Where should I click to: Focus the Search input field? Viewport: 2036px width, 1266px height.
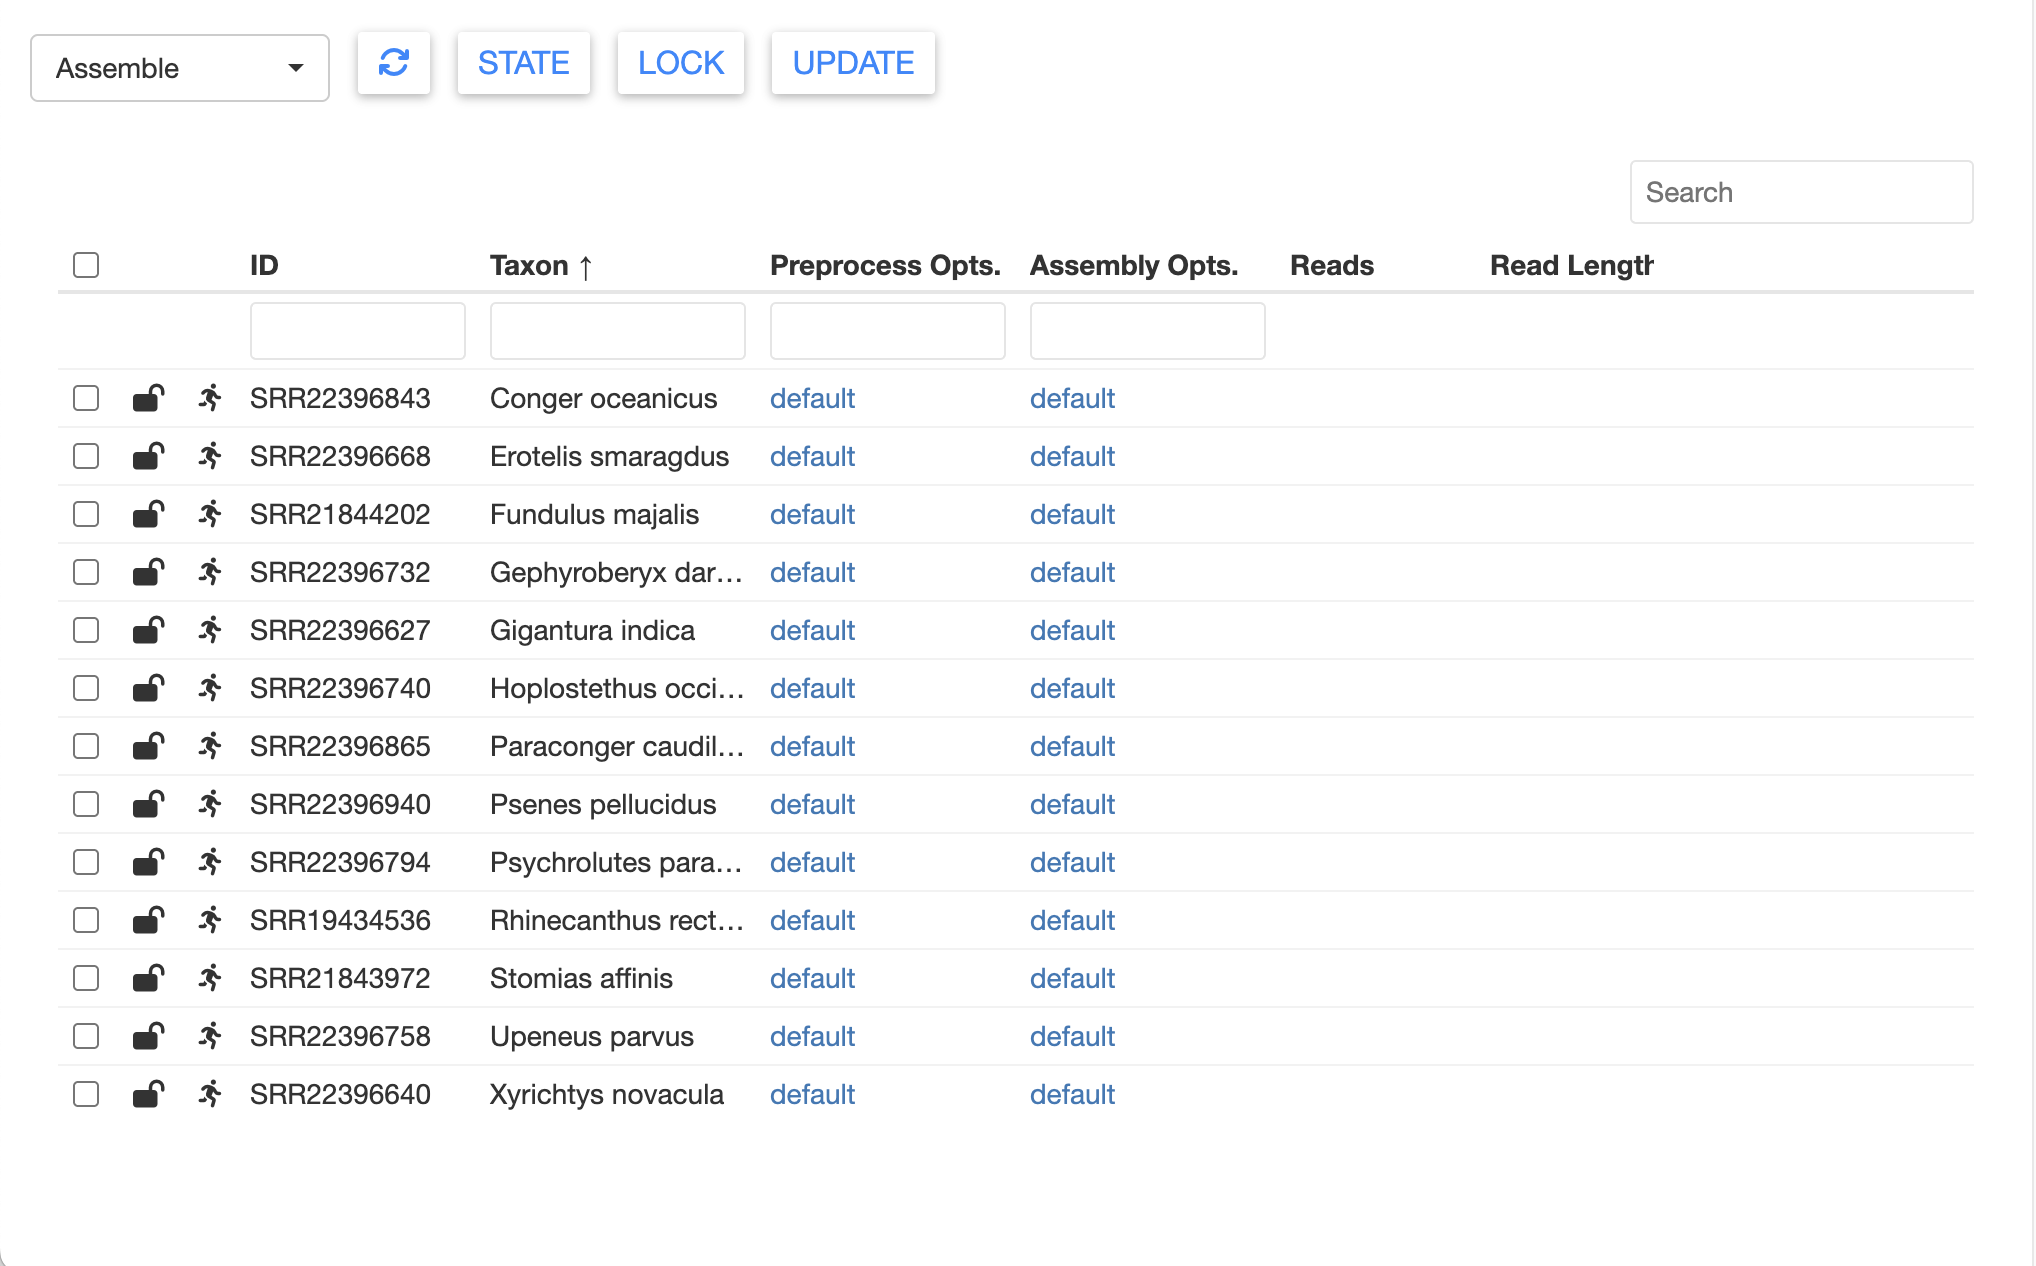tap(1801, 192)
